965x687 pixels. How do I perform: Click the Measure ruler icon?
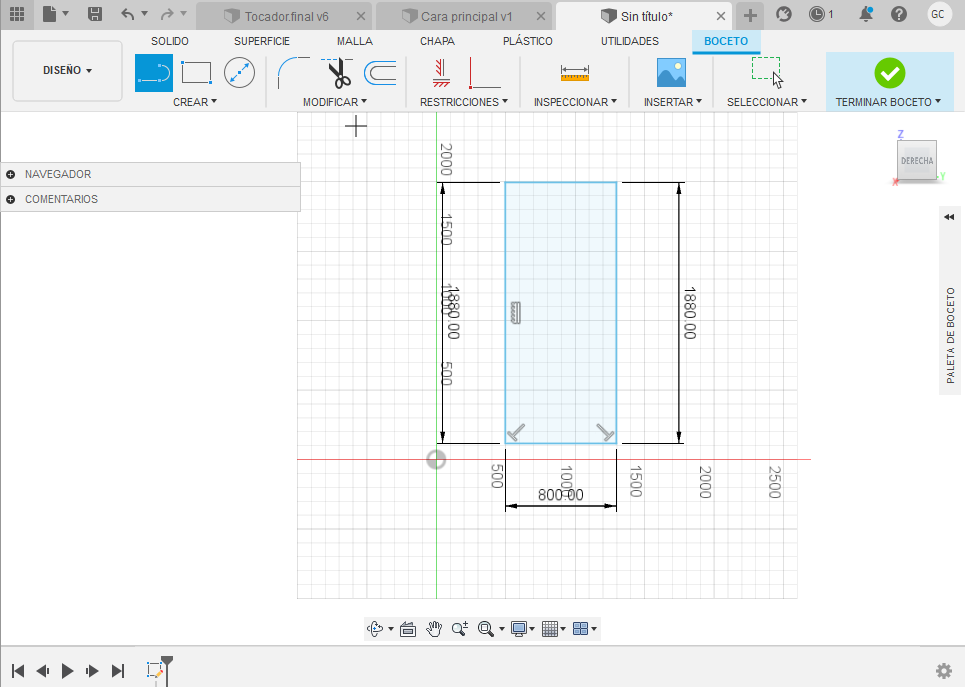574,72
